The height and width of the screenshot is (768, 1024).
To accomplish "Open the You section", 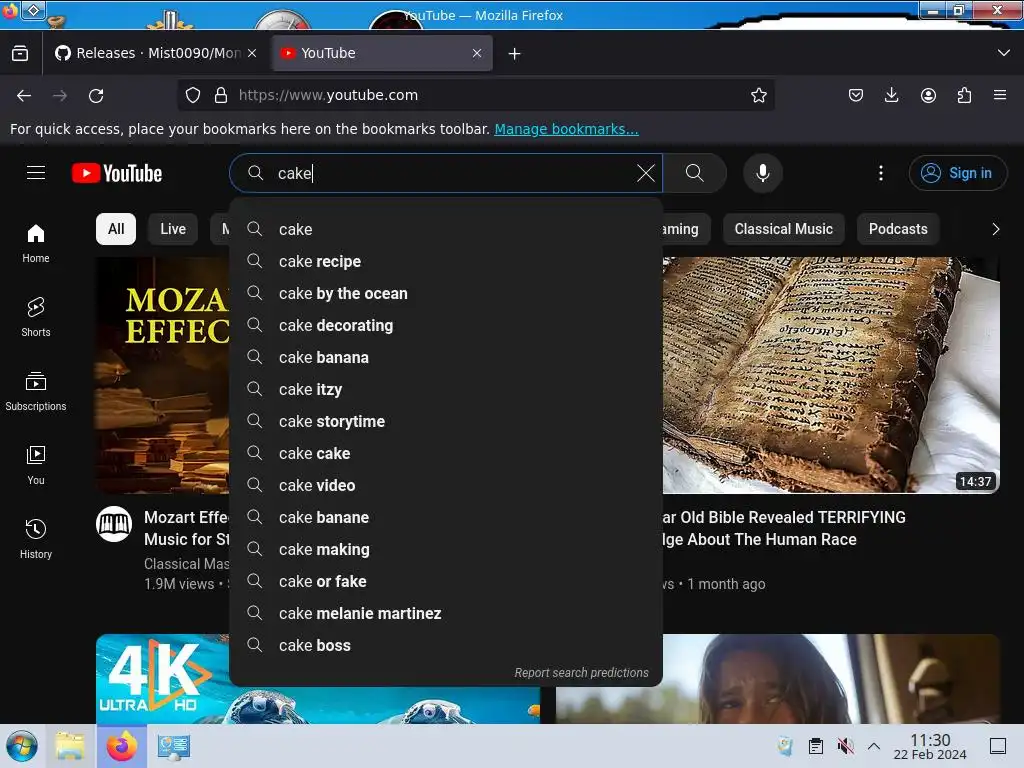I will tap(36, 465).
